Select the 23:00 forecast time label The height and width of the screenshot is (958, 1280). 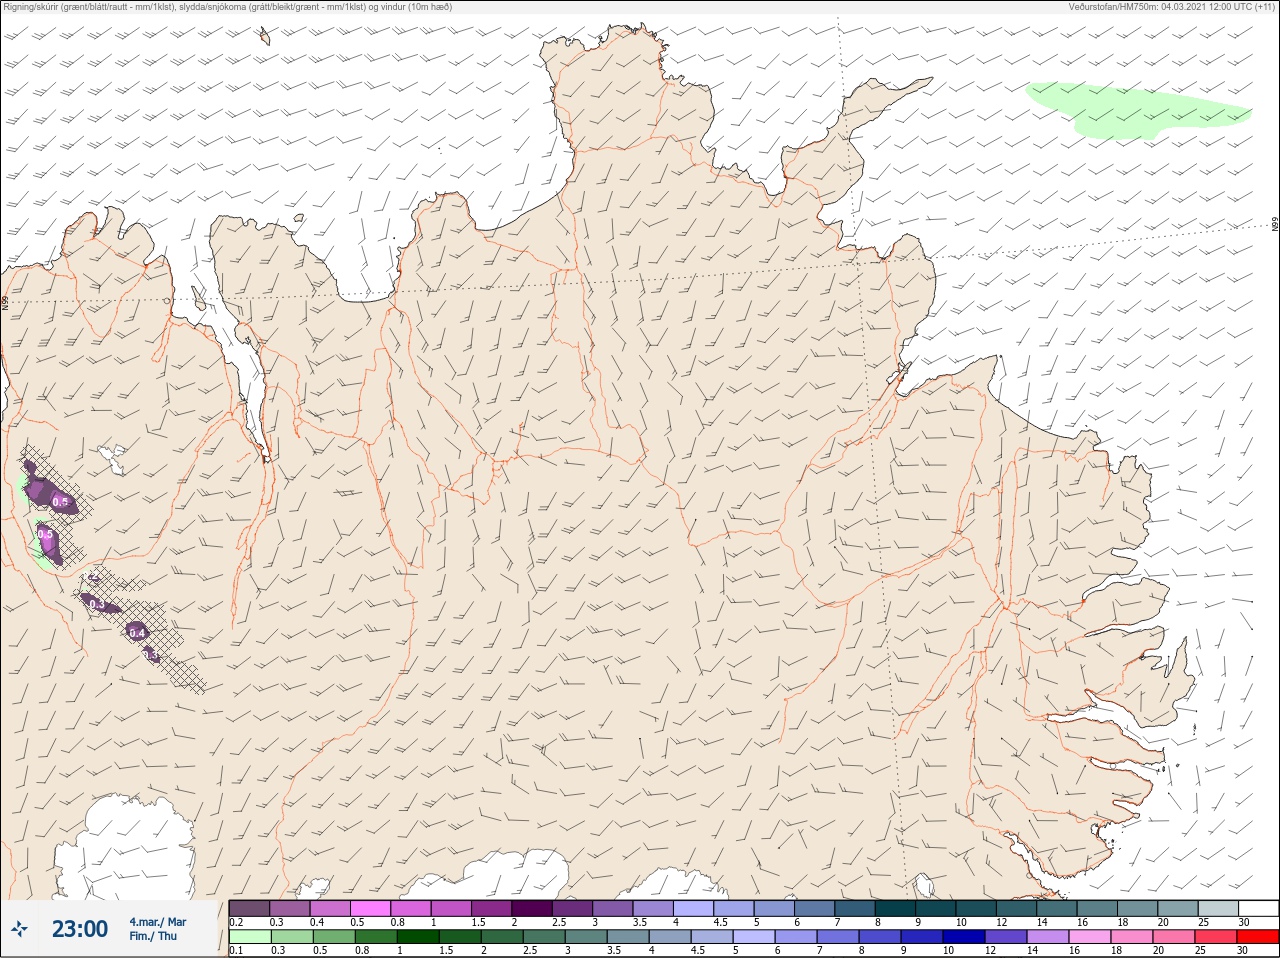(x=80, y=929)
